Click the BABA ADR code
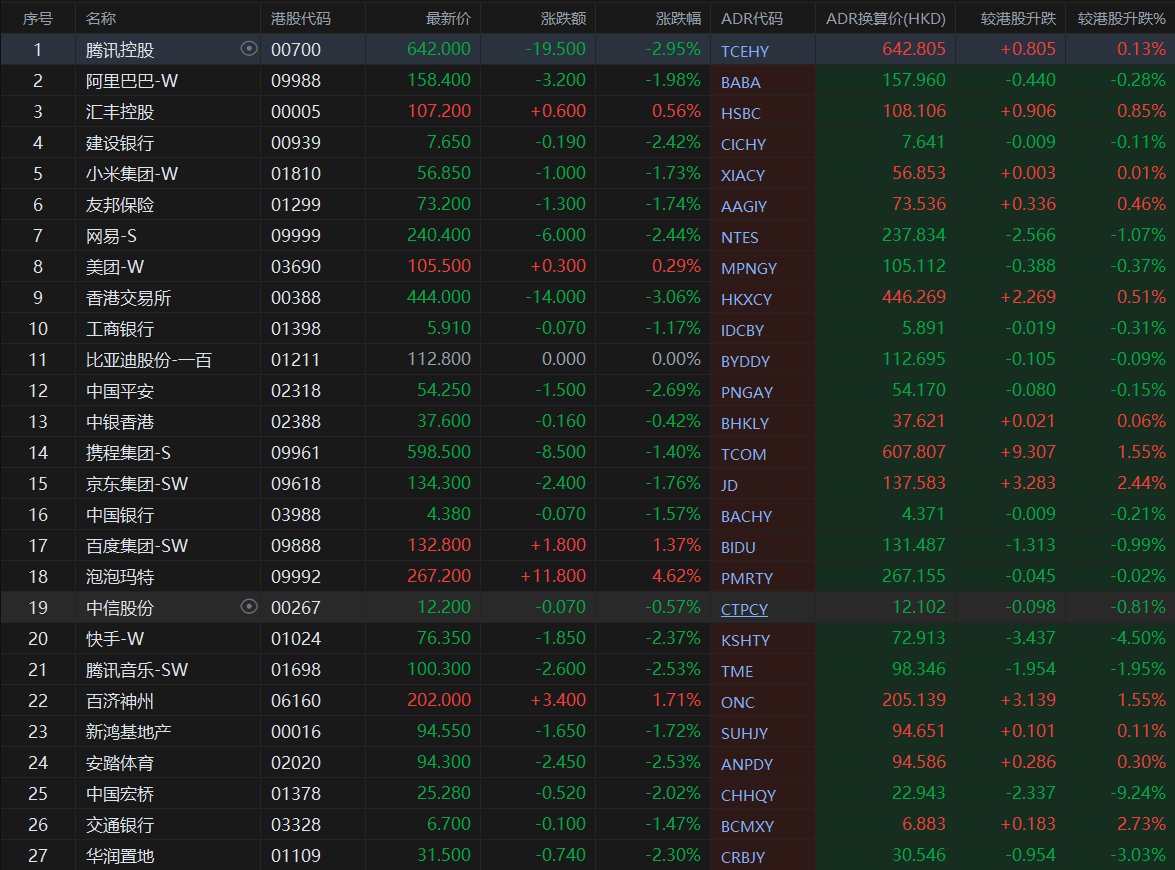Screen dimensions: 1175x870 741,82
